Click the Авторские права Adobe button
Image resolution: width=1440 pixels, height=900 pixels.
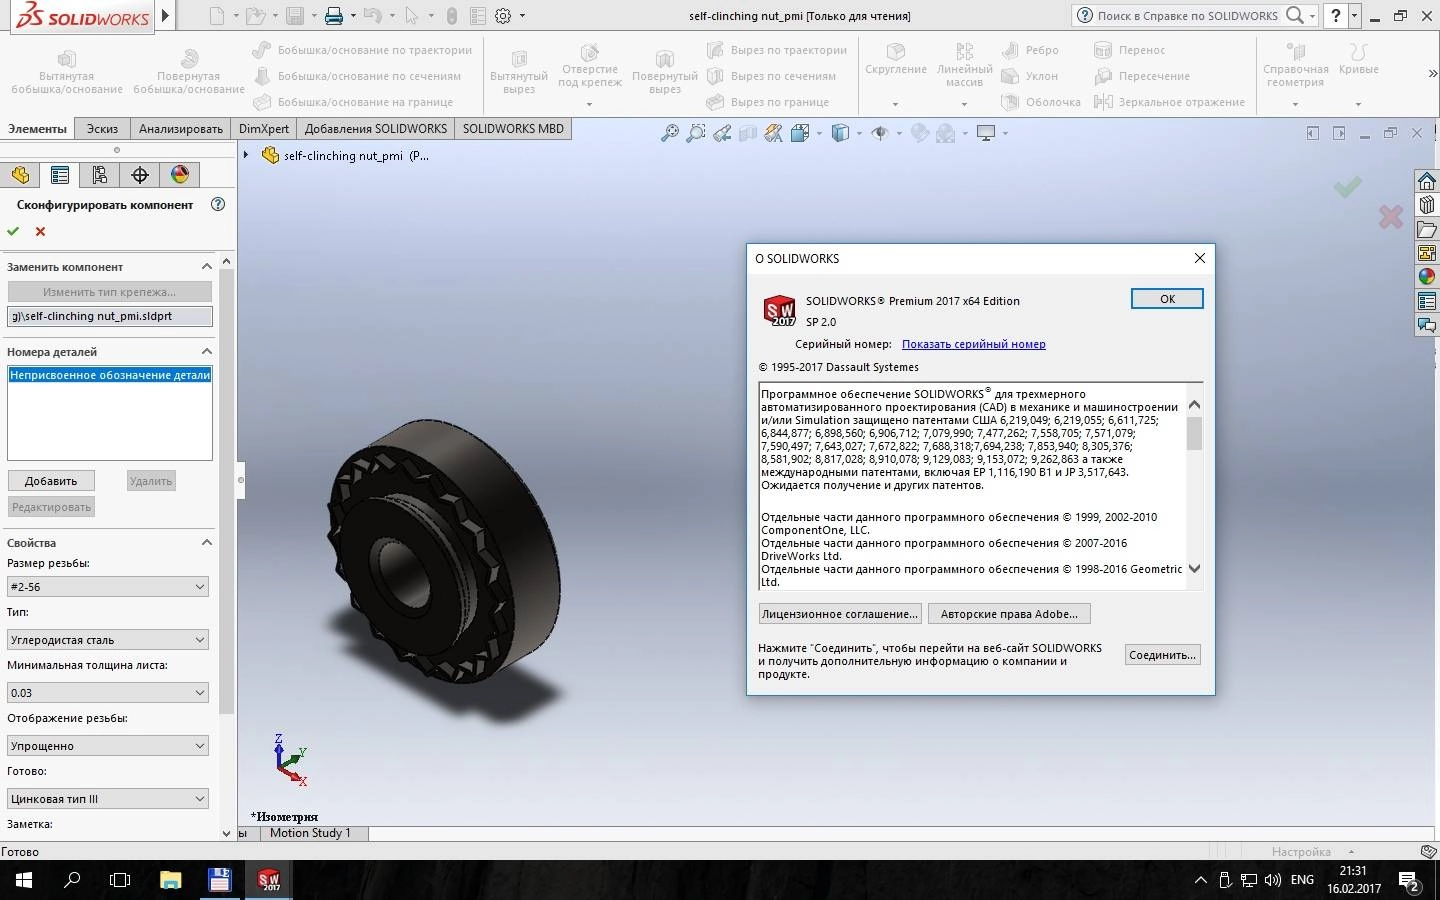click(1009, 614)
